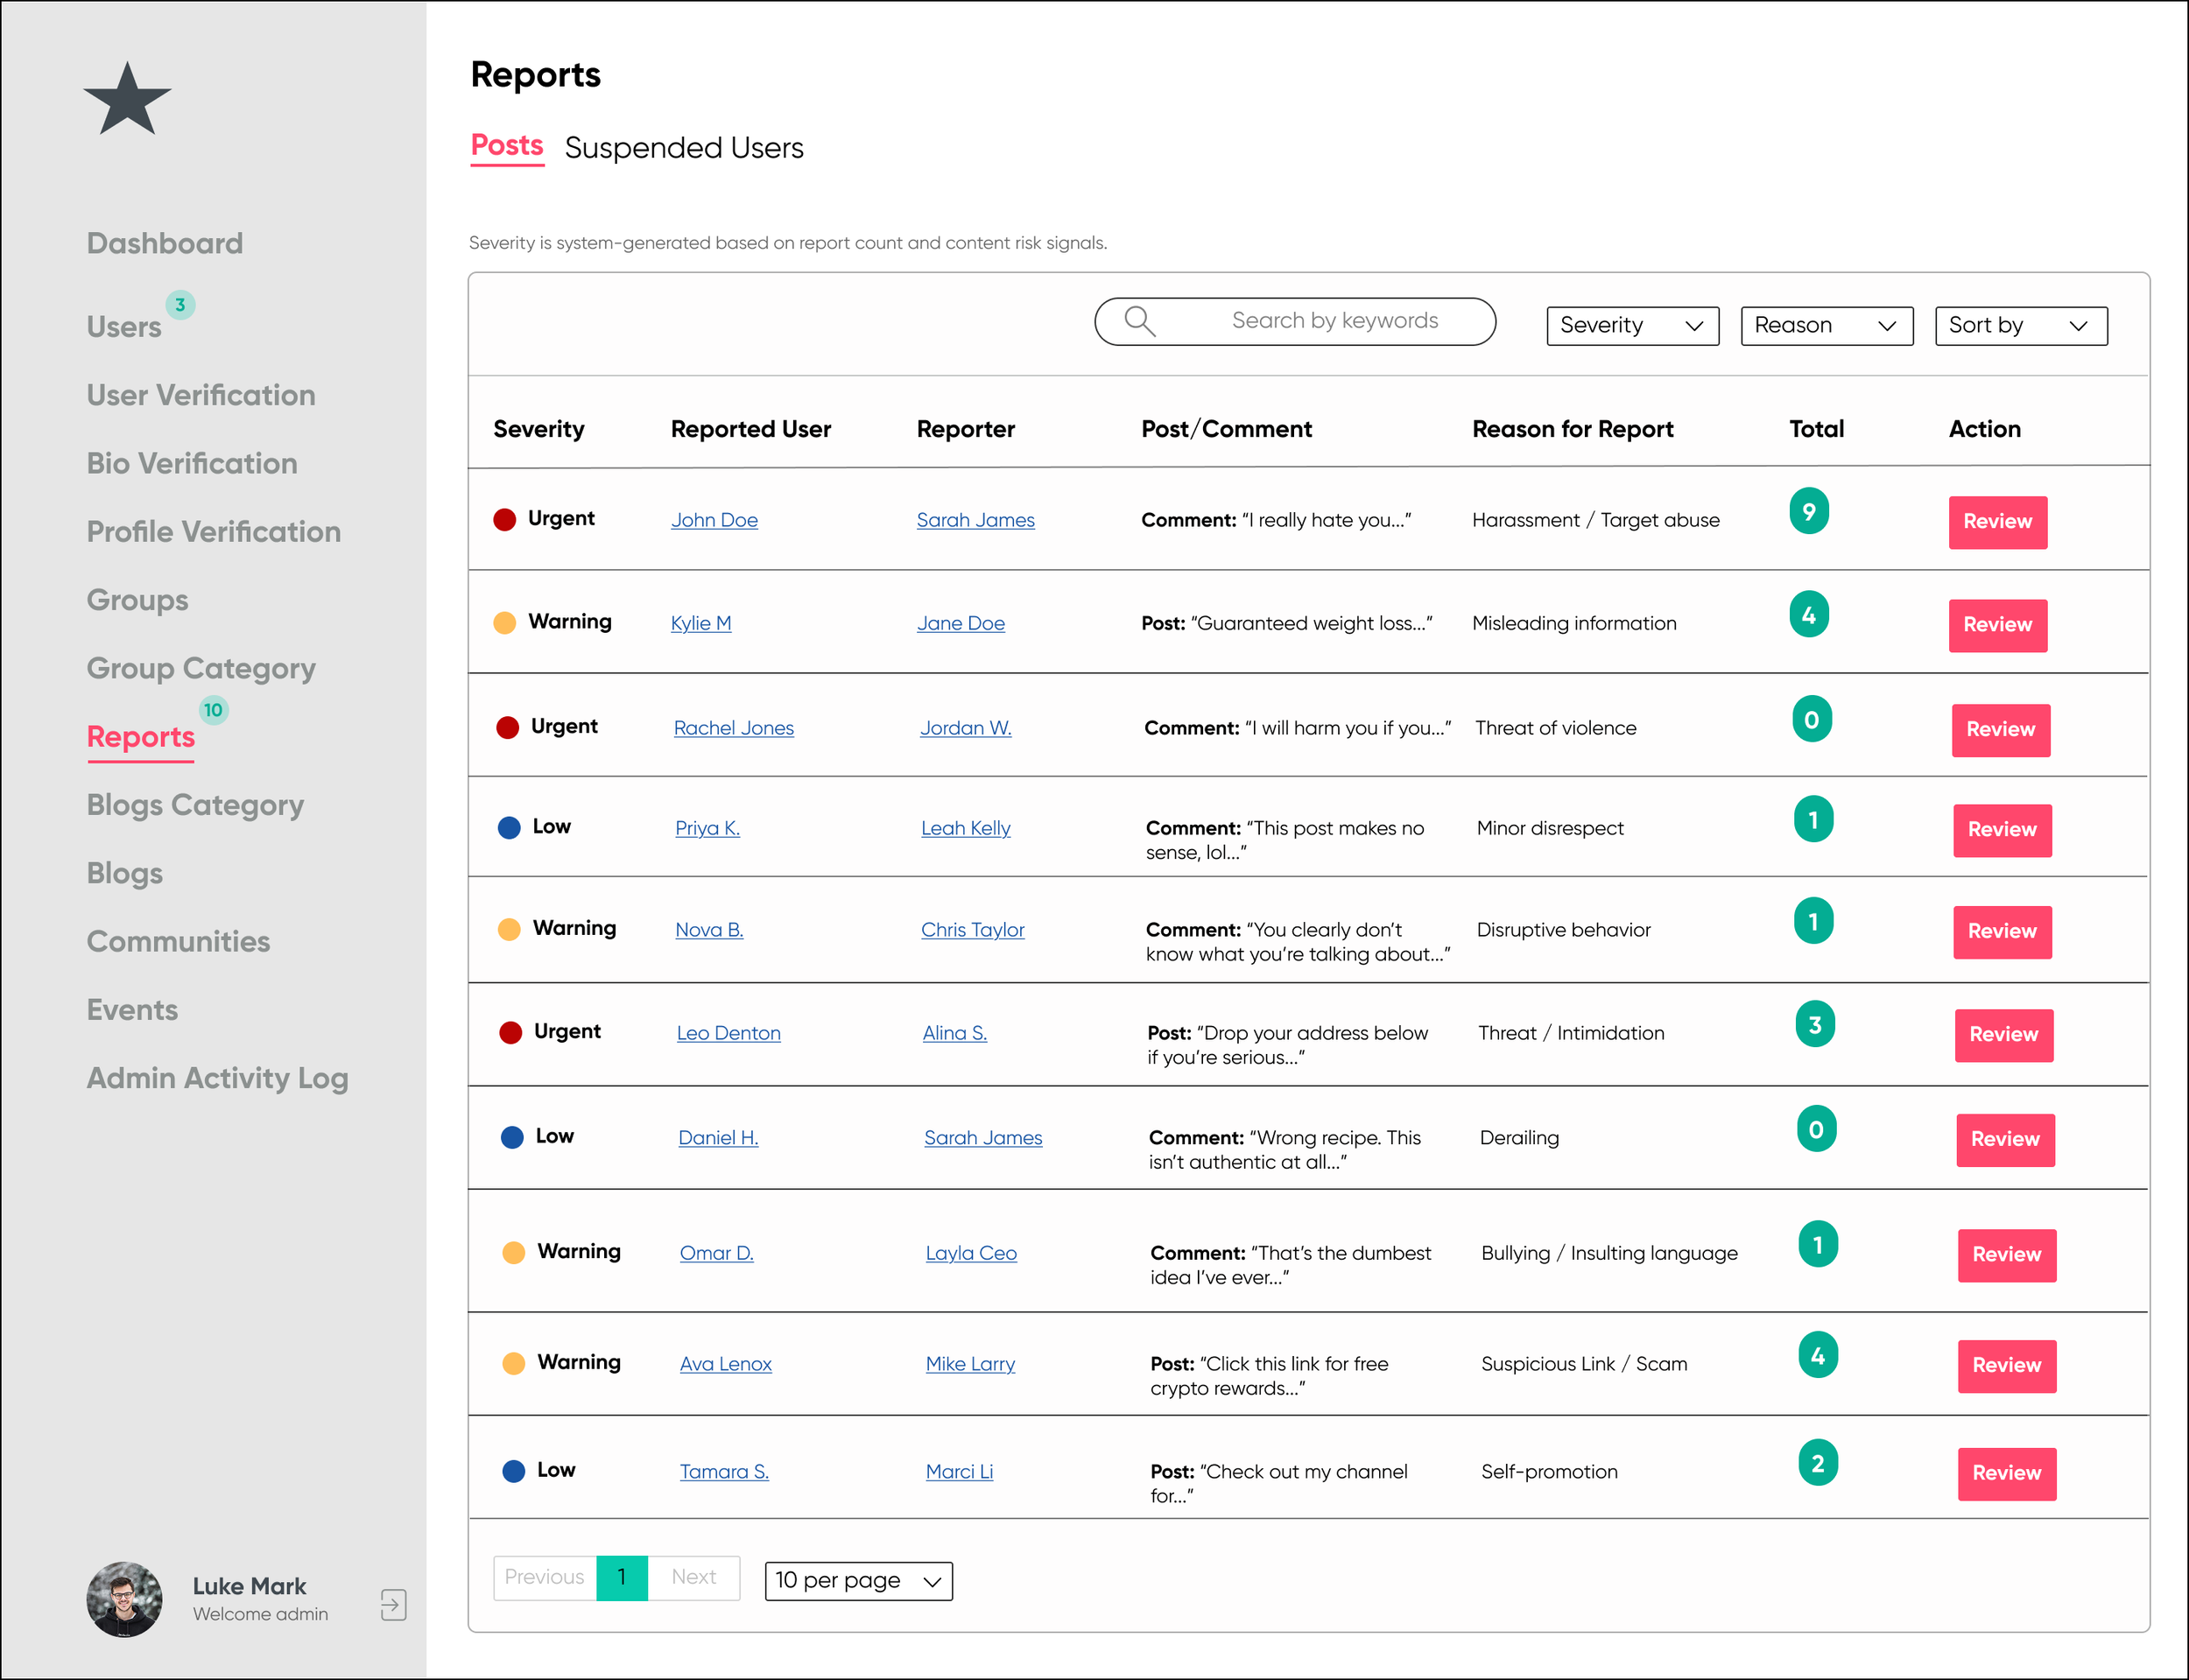Click the count badge on Tamara S. row
The height and width of the screenshot is (1680, 2189).
point(1817,1463)
